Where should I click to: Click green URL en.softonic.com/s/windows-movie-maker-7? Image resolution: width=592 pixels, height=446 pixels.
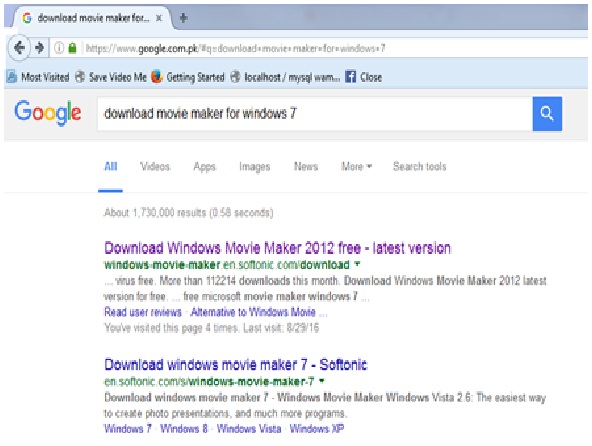209,382
